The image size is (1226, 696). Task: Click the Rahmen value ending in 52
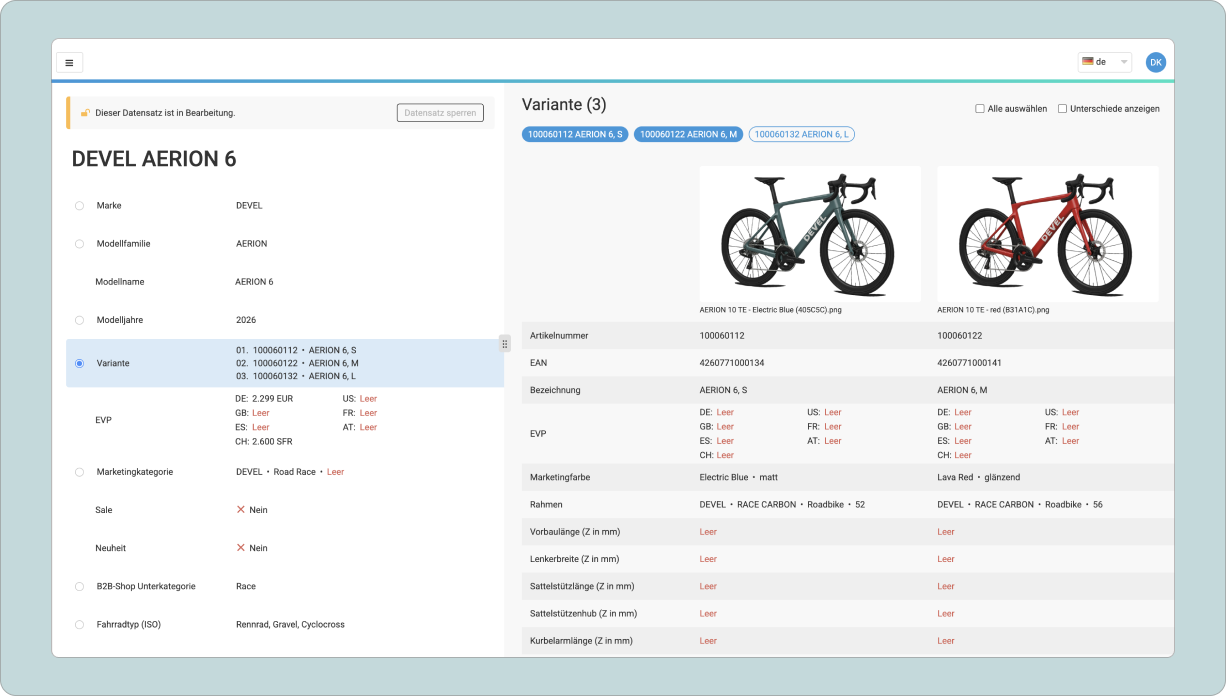coord(782,505)
